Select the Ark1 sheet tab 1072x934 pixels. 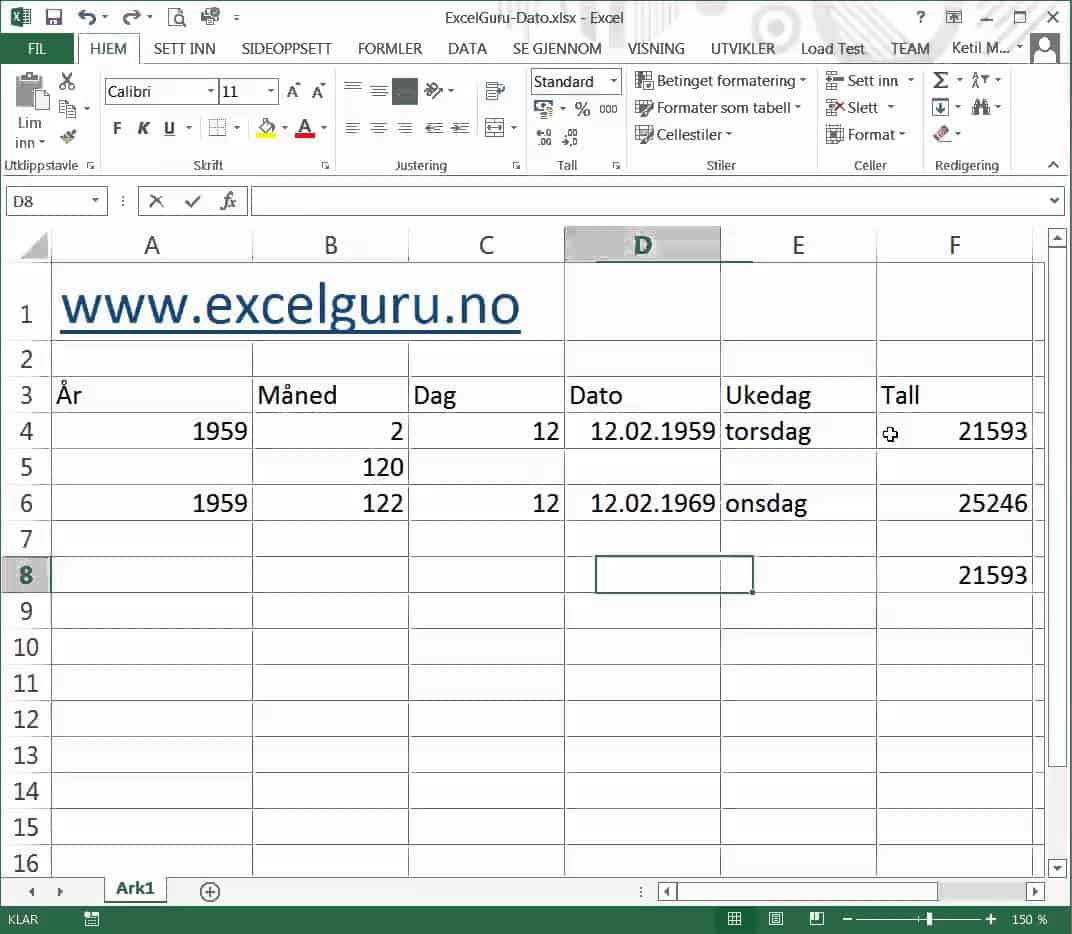tap(135, 890)
